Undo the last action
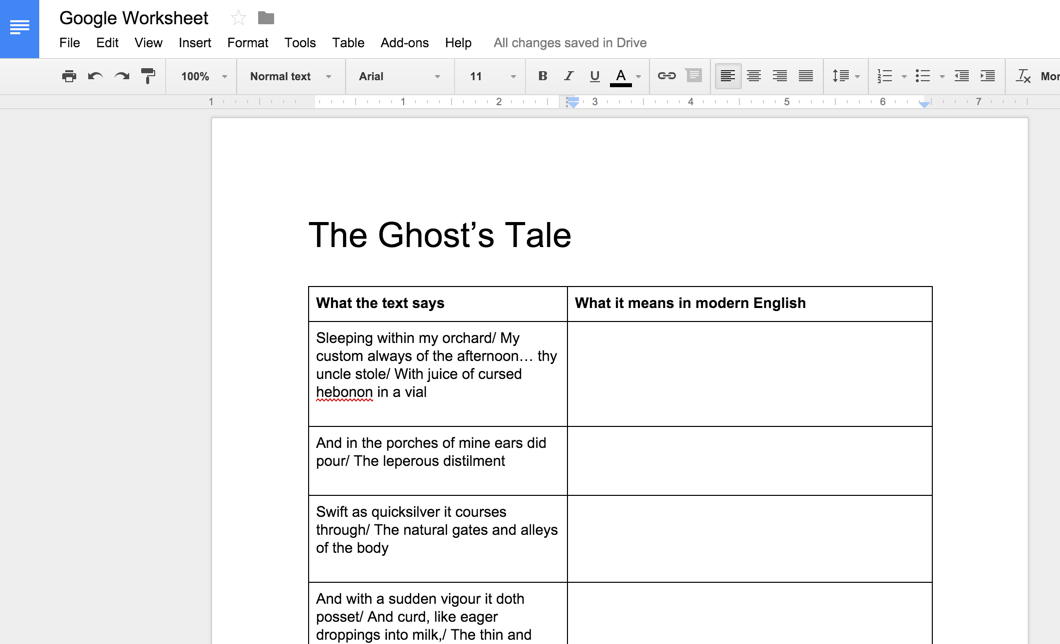Screen dimensions: 1060x644 point(95,76)
